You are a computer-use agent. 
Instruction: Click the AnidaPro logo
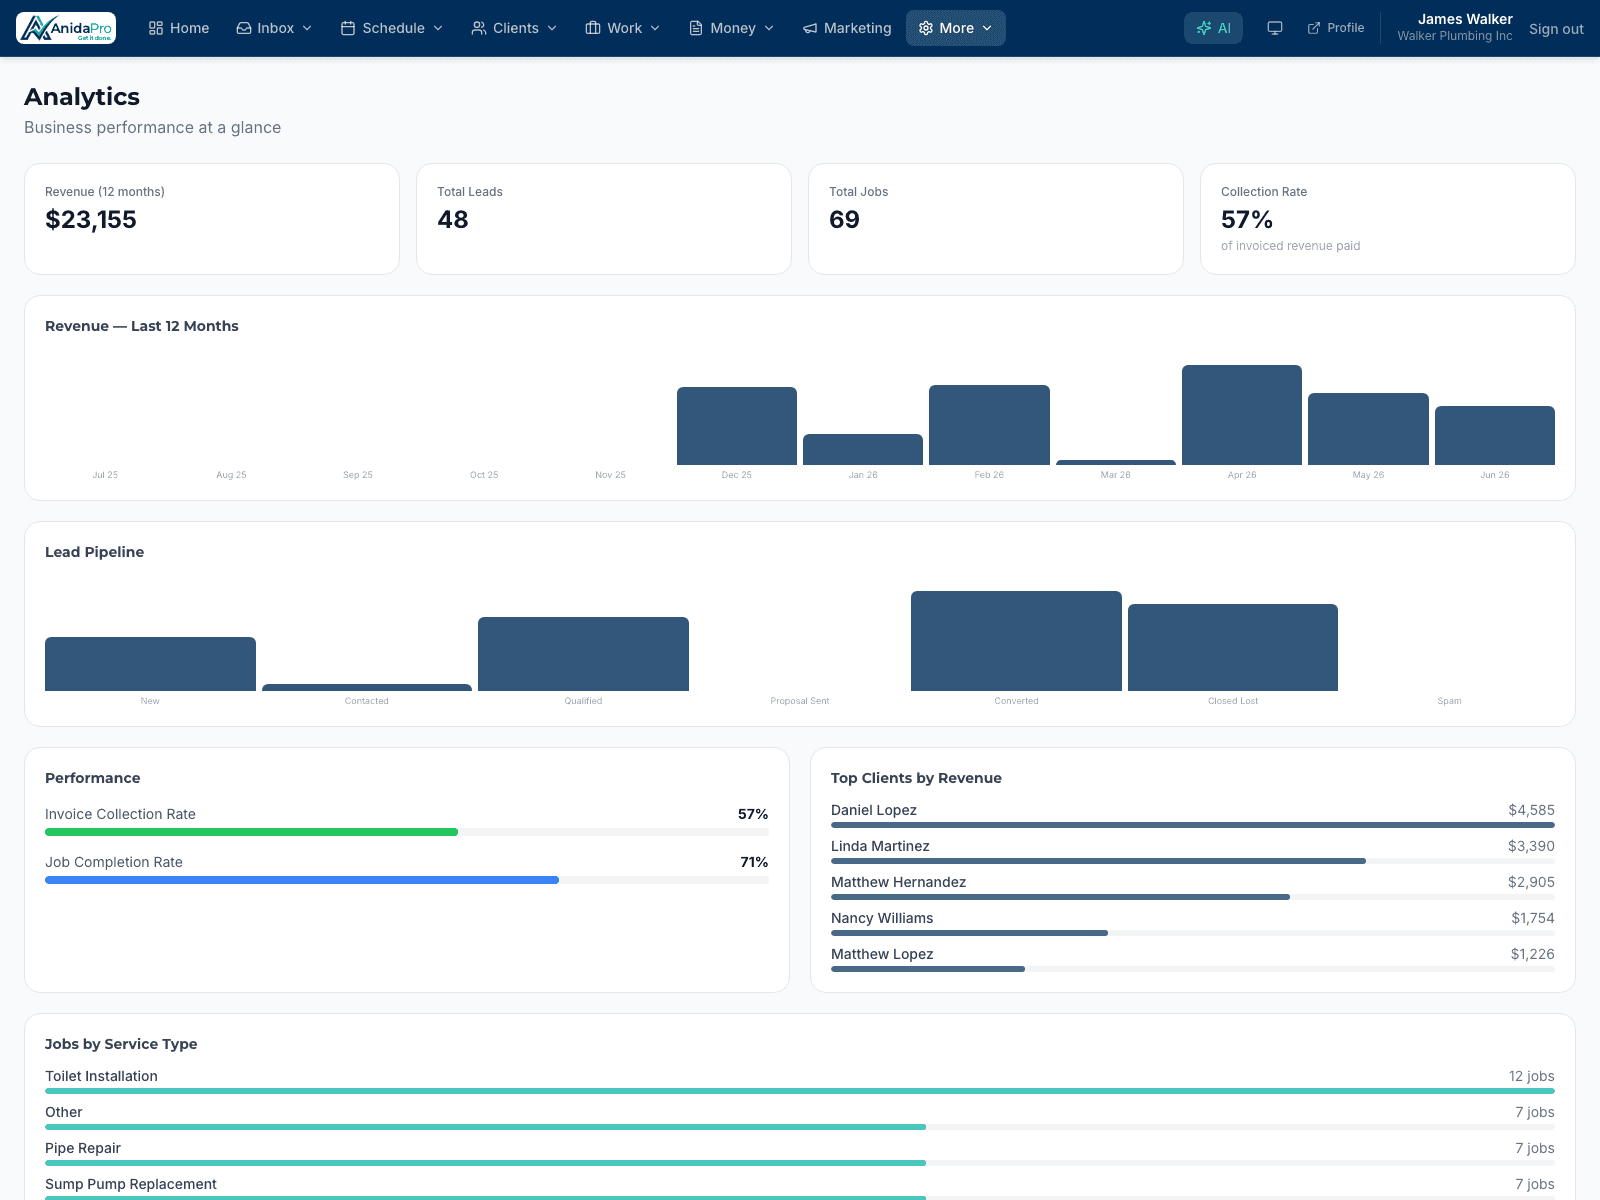pyautogui.click(x=66, y=28)
